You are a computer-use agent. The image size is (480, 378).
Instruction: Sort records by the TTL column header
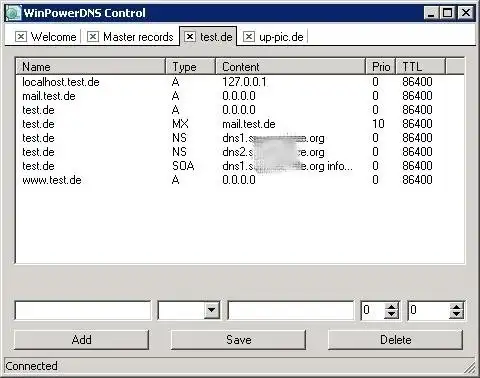click(x=420, y=67)
